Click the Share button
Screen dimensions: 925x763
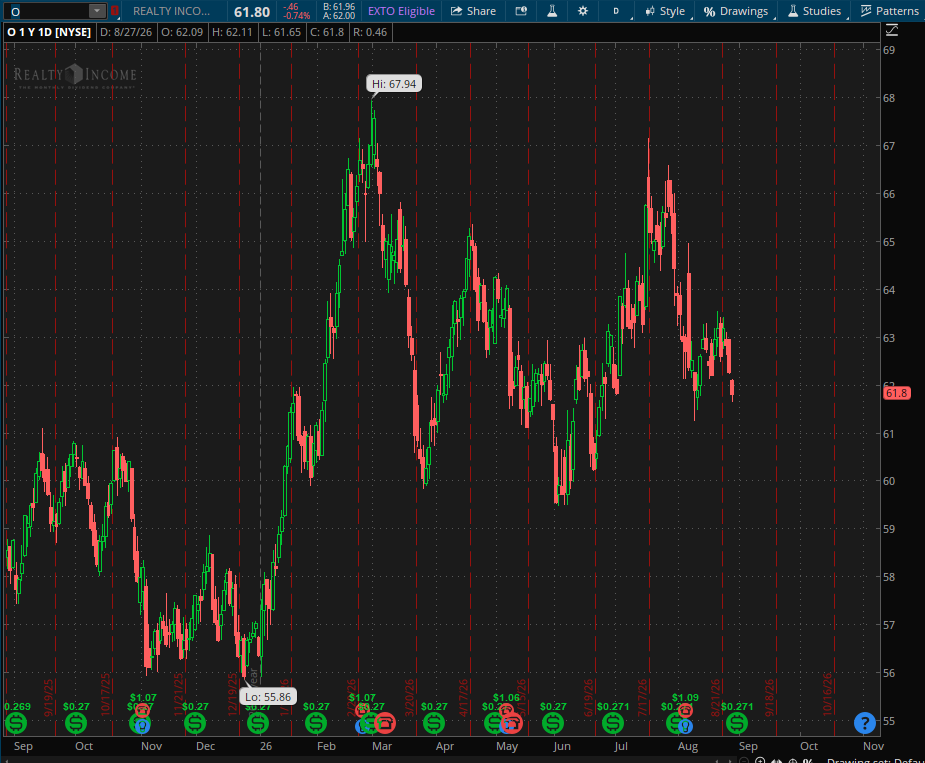[473, 11]
